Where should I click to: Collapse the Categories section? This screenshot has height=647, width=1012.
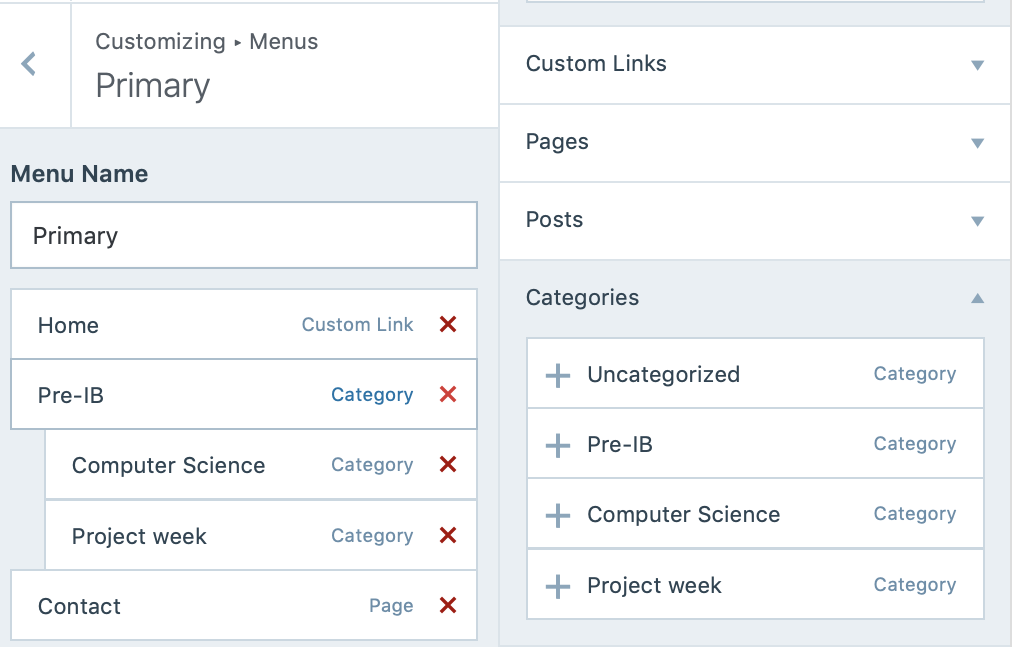click(977, 298)
